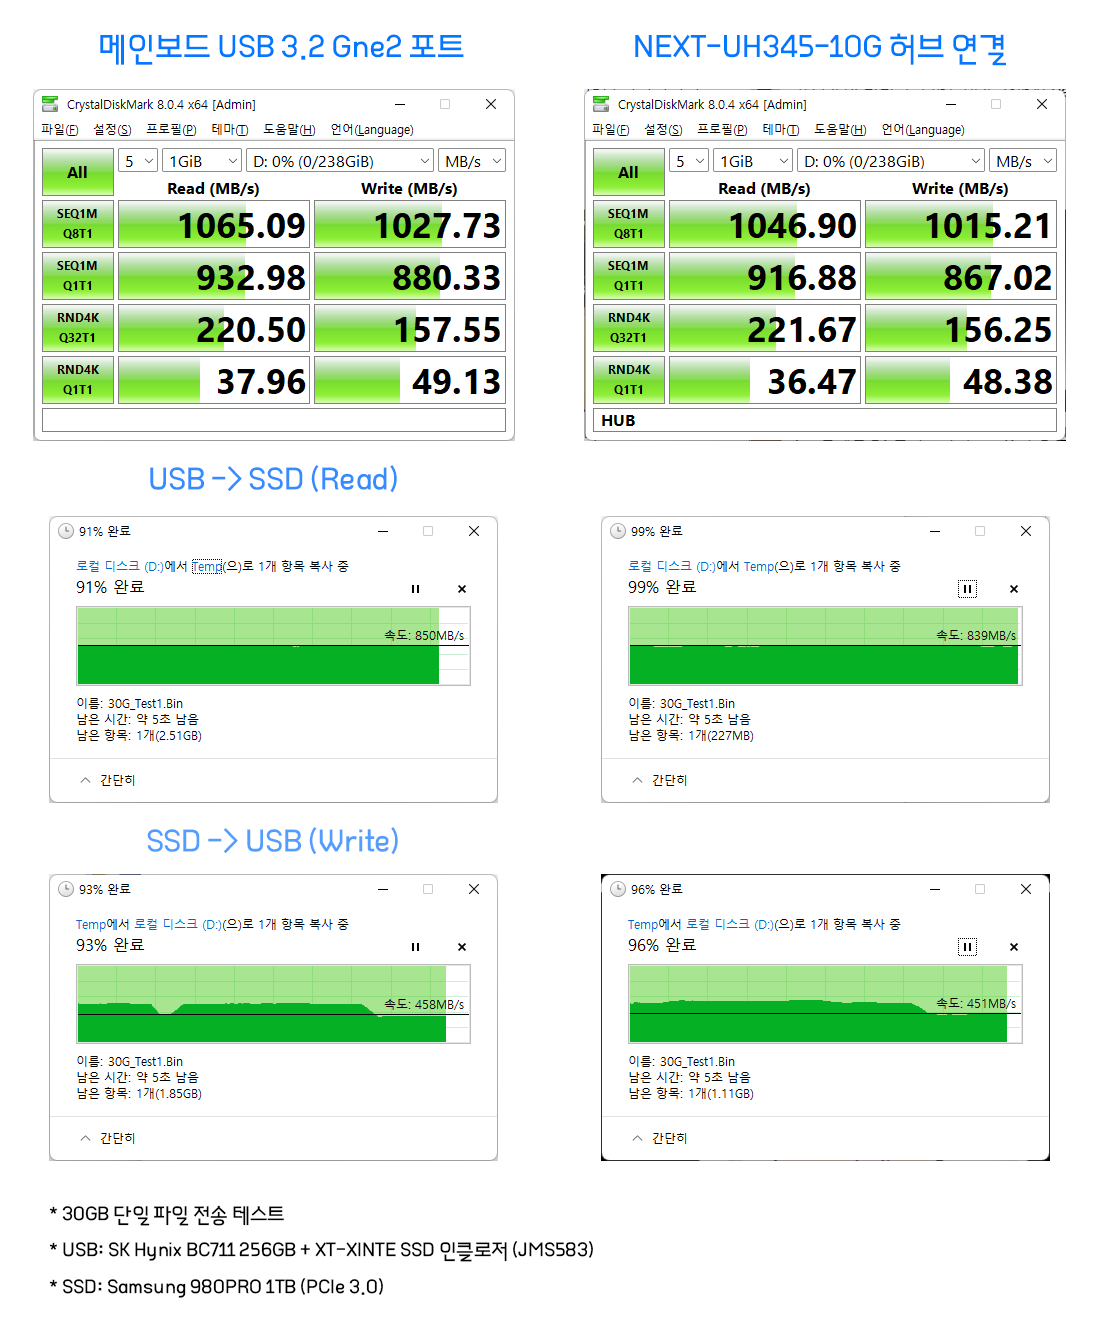1096x1317 pixels.
Task: Open 파일(F) menu in HUB CrystalDiskMark window
Action: pos(611,130)
